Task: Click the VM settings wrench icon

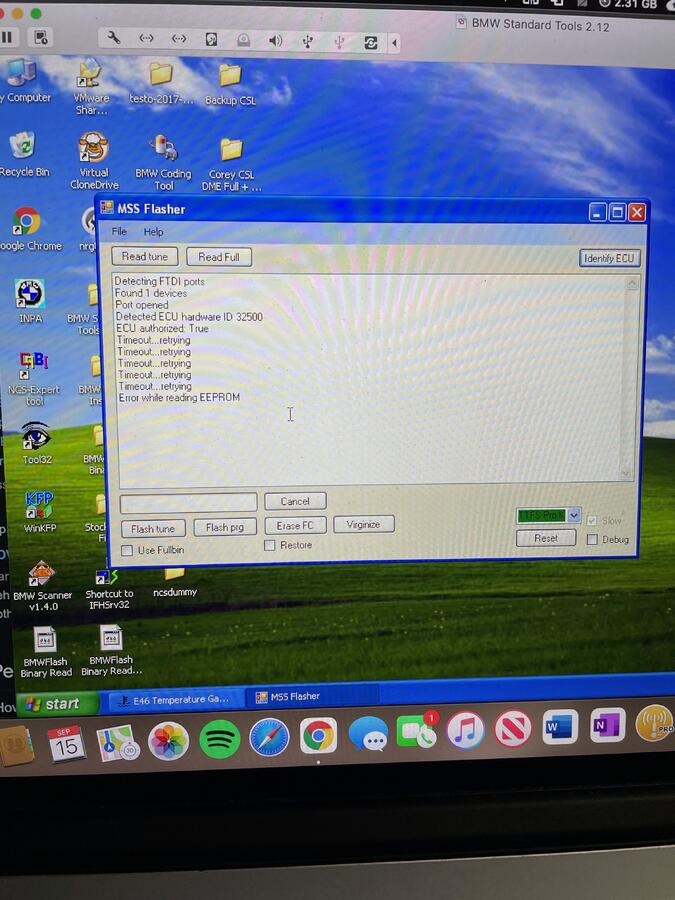Action: point(114,40)
